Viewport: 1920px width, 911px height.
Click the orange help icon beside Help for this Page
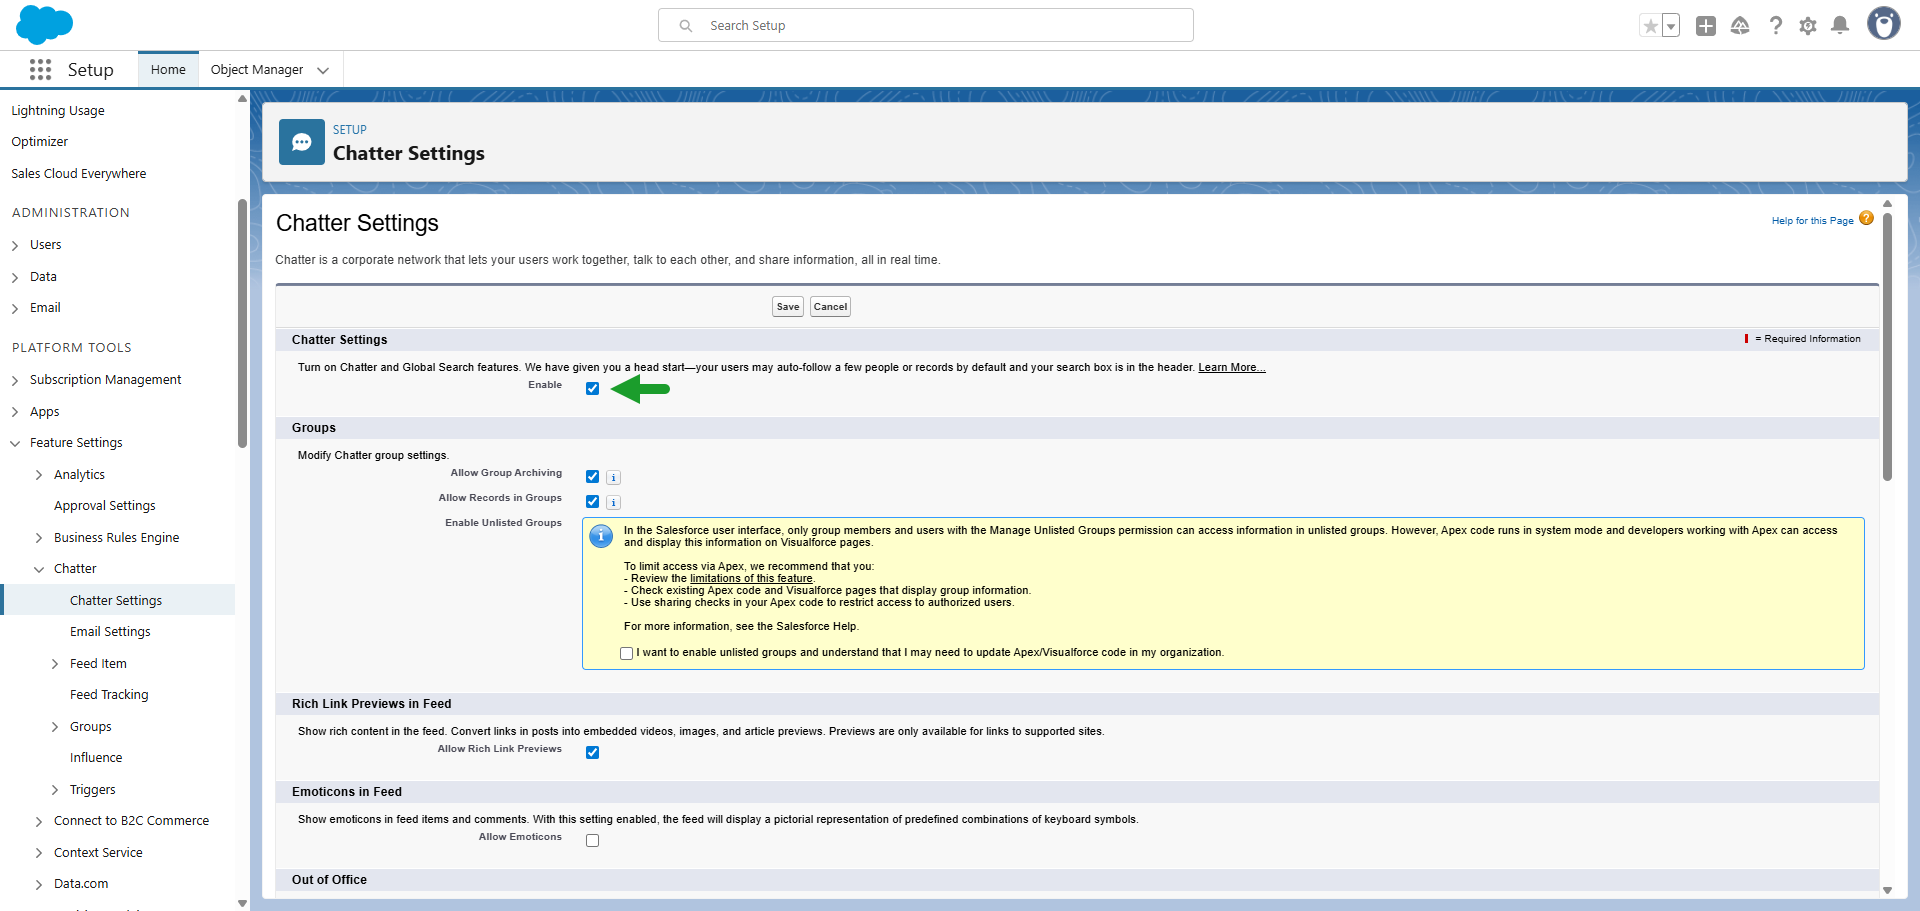point(1866,219)
